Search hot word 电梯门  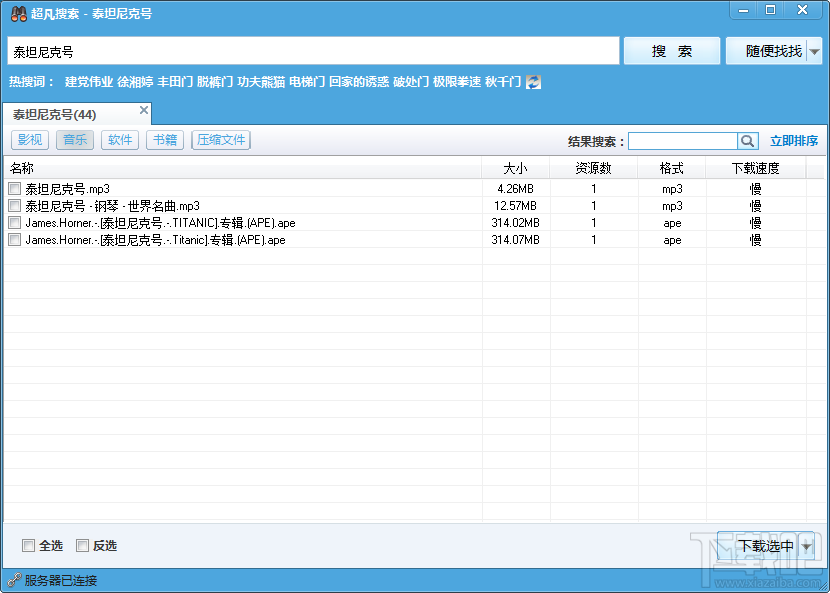(307, 82)
